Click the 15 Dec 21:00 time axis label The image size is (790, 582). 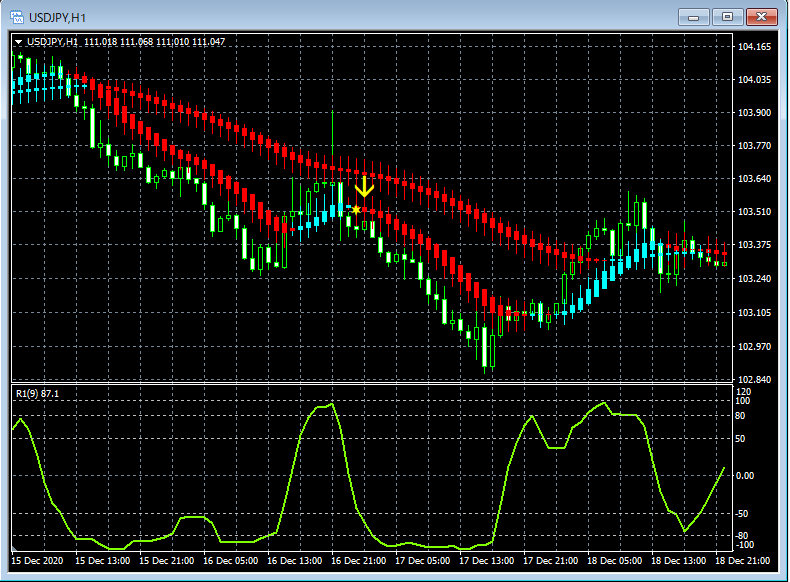coord(166,560)
